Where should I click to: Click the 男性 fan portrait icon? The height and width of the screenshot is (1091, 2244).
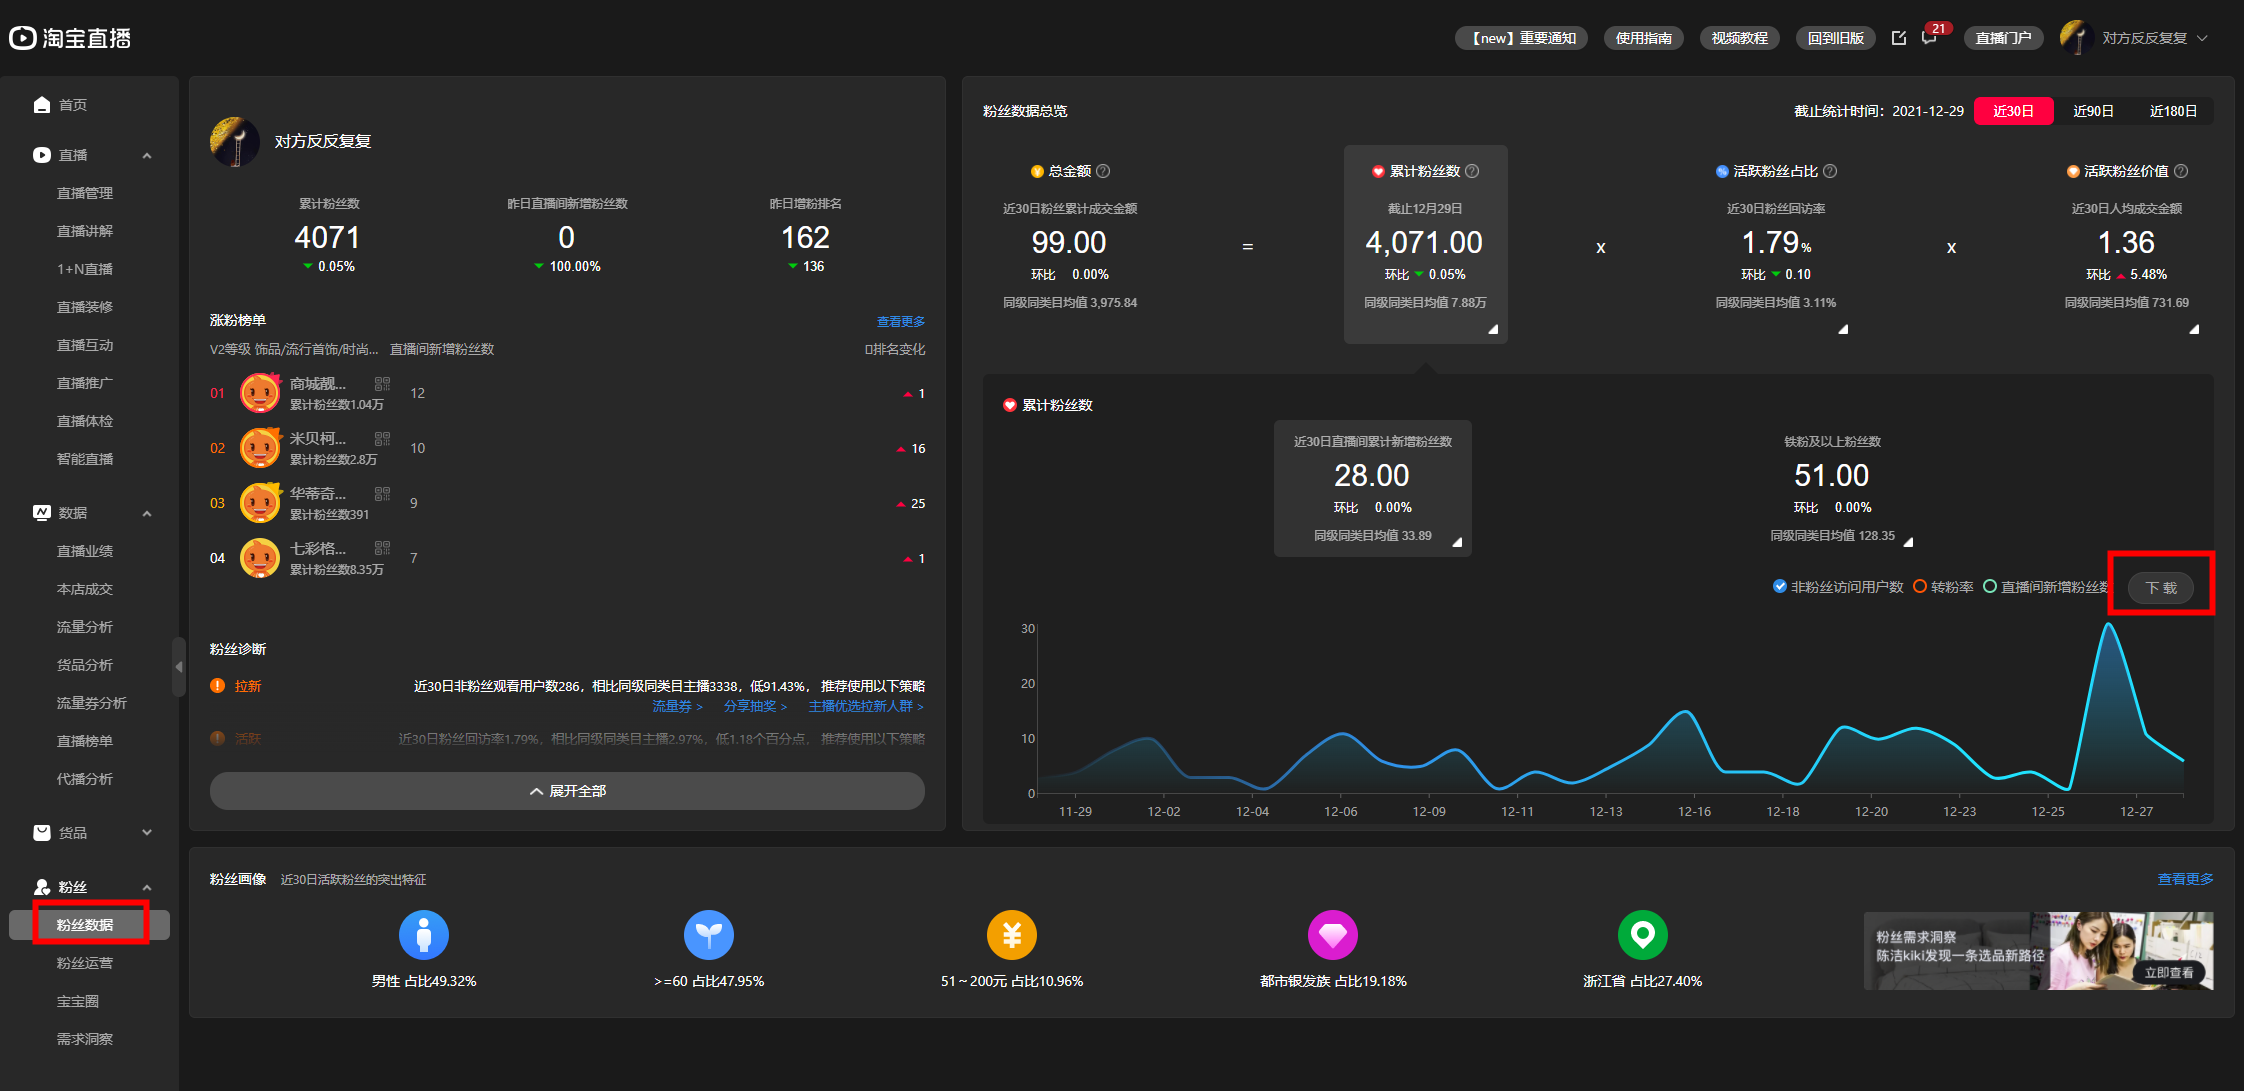click(x=423, y=935)
